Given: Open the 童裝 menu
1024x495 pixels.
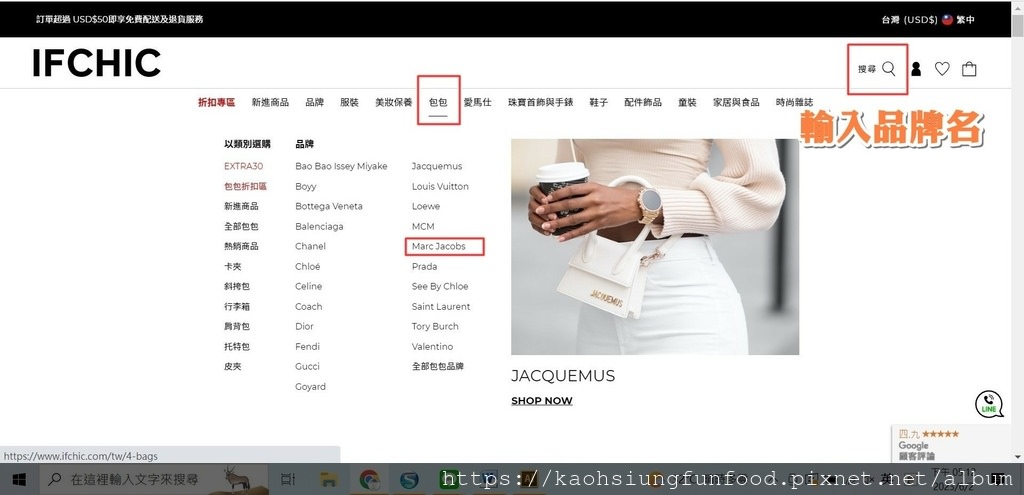Looking at the screenshot, I should (x=687, y=103).
